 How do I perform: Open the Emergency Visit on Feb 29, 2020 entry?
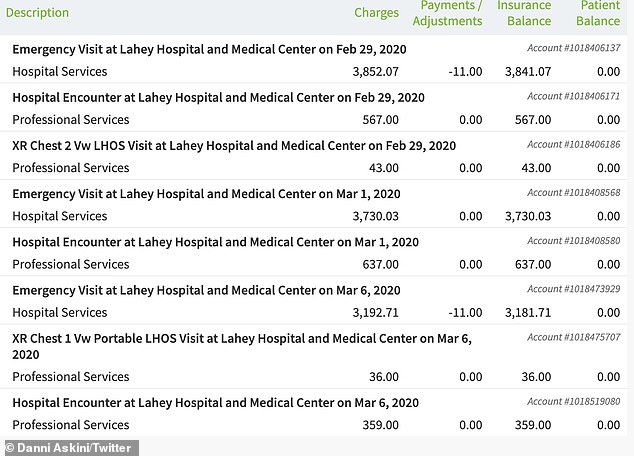[209, 49]
